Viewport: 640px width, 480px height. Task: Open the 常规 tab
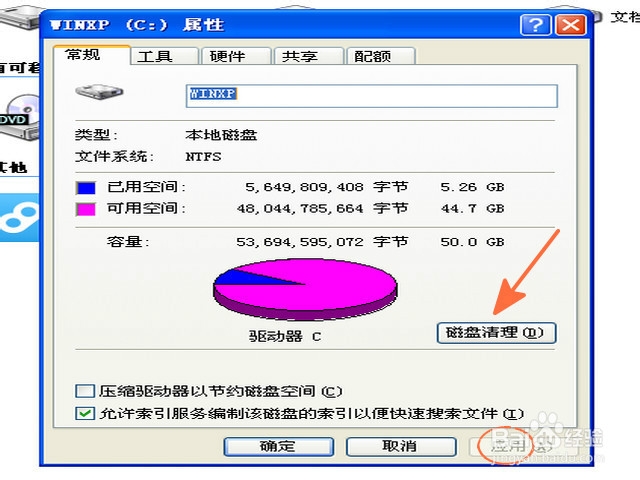point(92,55)
